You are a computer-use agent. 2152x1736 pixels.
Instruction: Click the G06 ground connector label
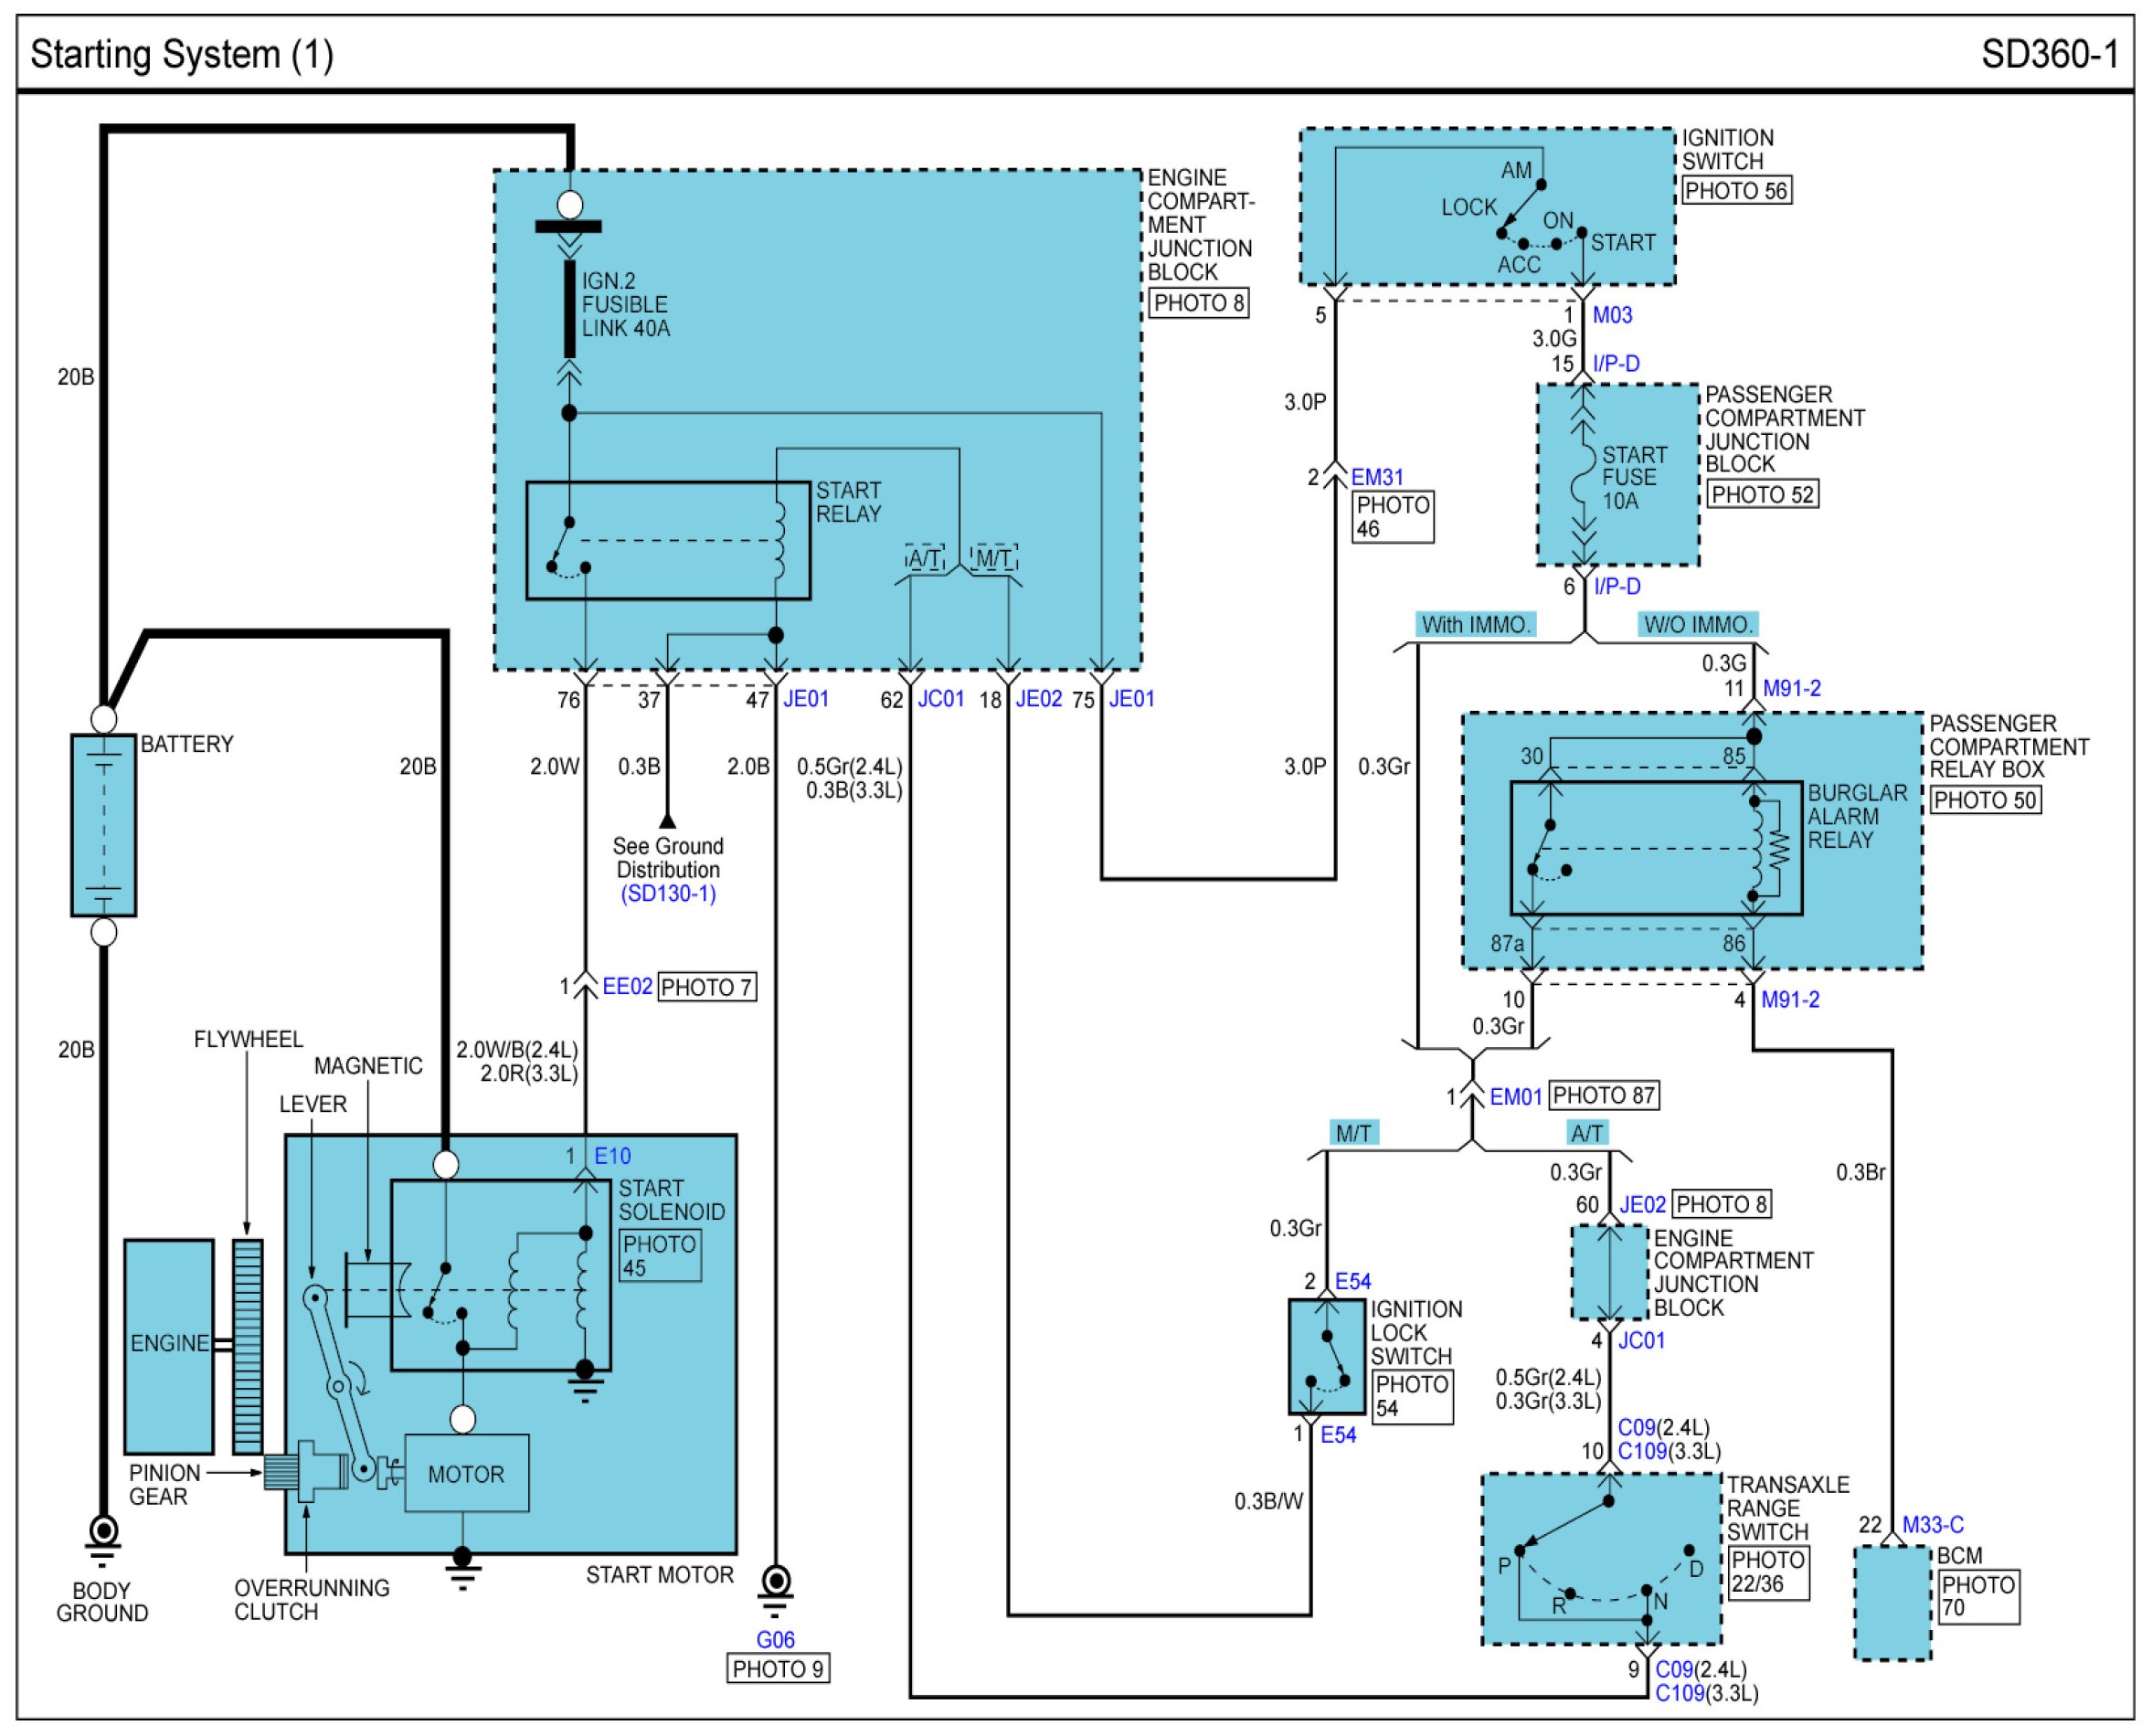(775, 1640)
